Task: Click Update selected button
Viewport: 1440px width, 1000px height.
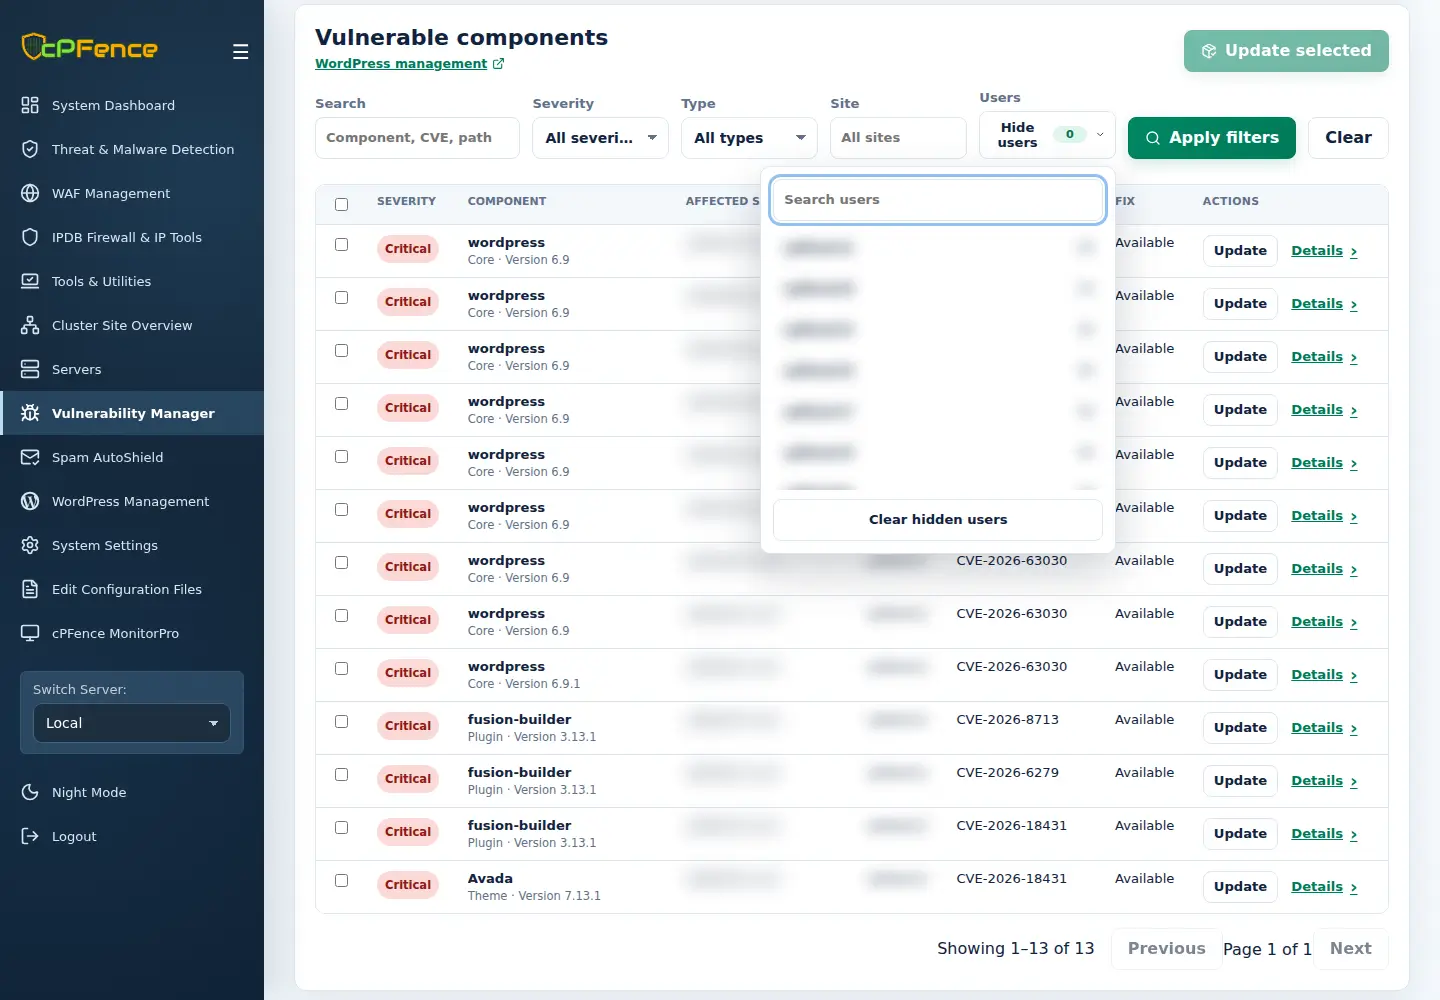Action: coord(1286,51)
